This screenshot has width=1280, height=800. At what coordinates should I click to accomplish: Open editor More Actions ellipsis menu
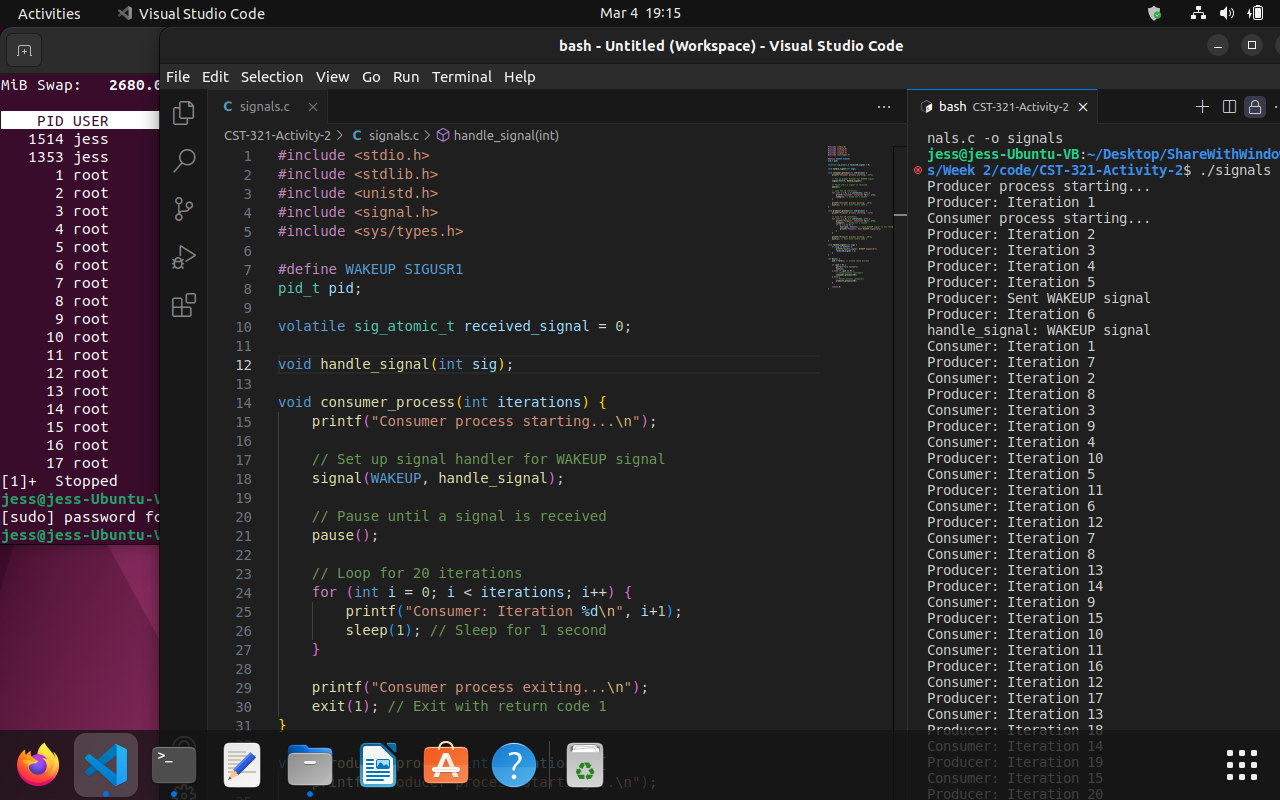[884, 107]
